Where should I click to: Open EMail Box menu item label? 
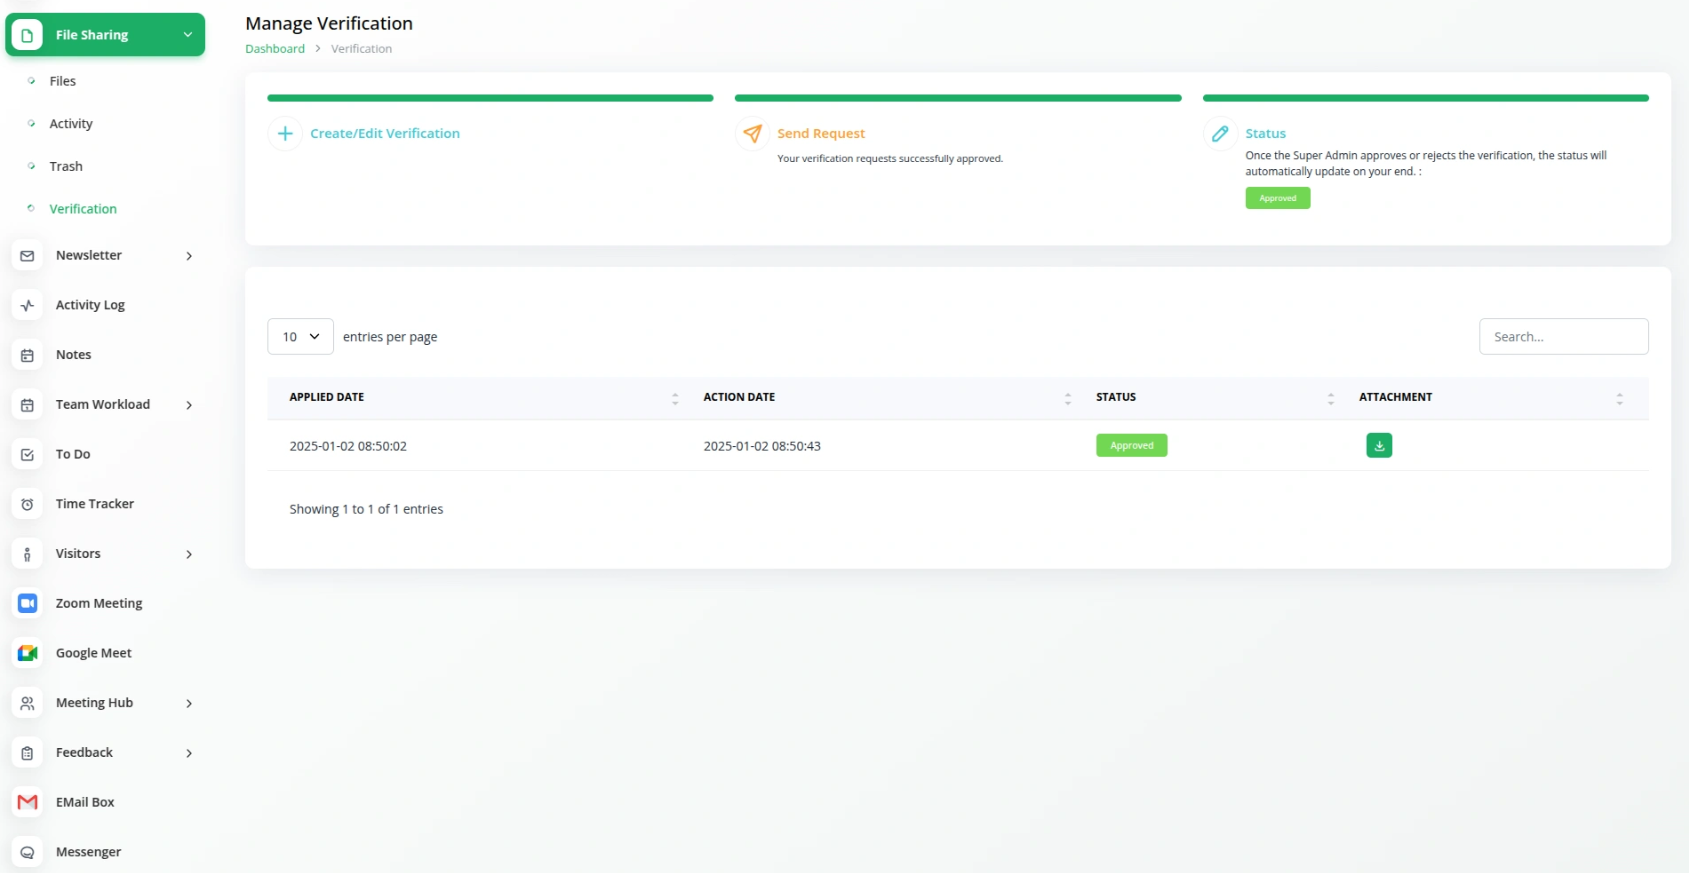tap(85, 802)
